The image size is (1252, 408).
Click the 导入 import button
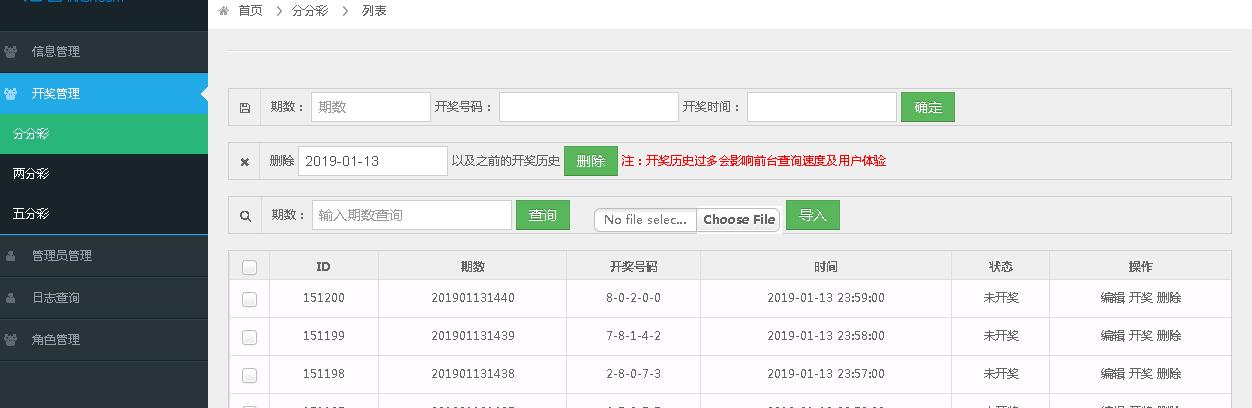tap(813, 215)
